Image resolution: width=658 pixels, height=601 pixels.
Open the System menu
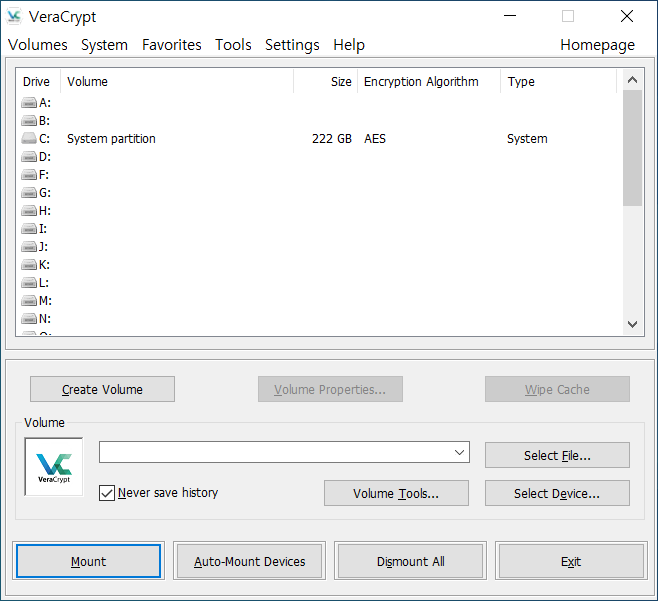pyautogui.click(x=104, y=44)
